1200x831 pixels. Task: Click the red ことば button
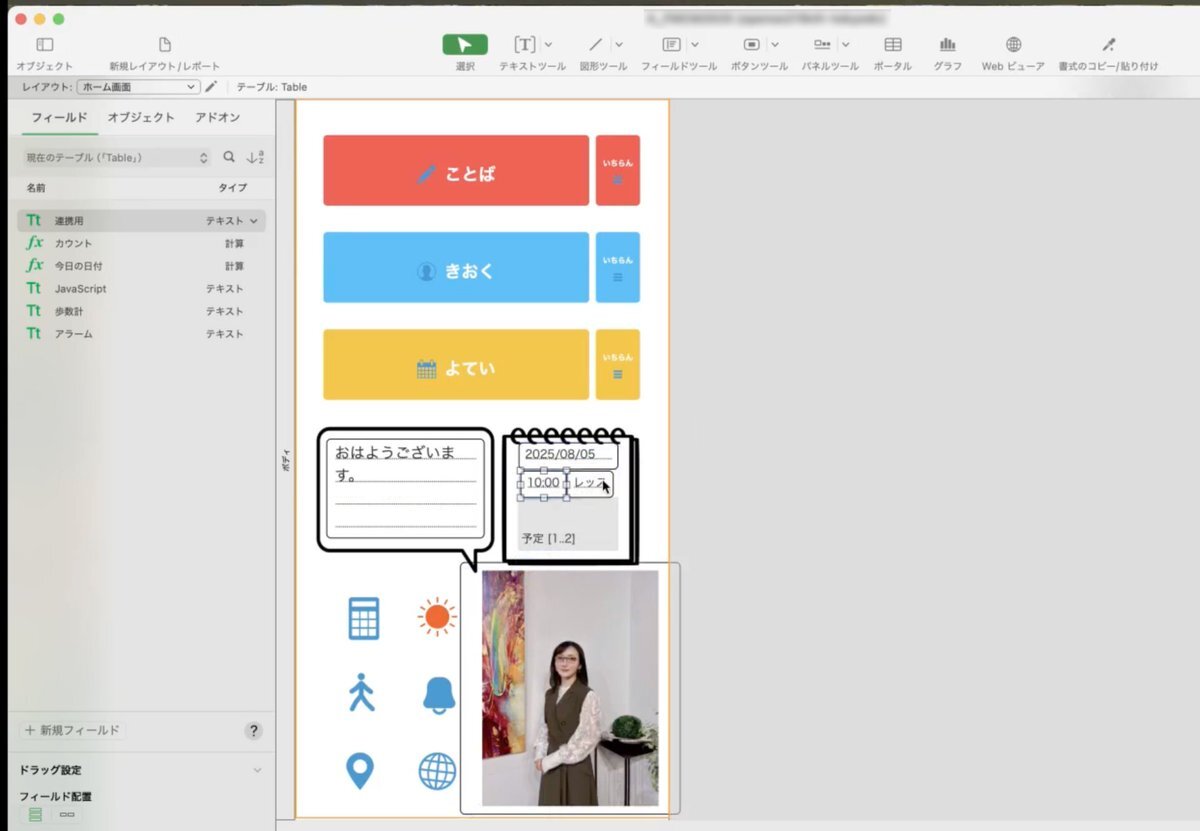point(456,171)
